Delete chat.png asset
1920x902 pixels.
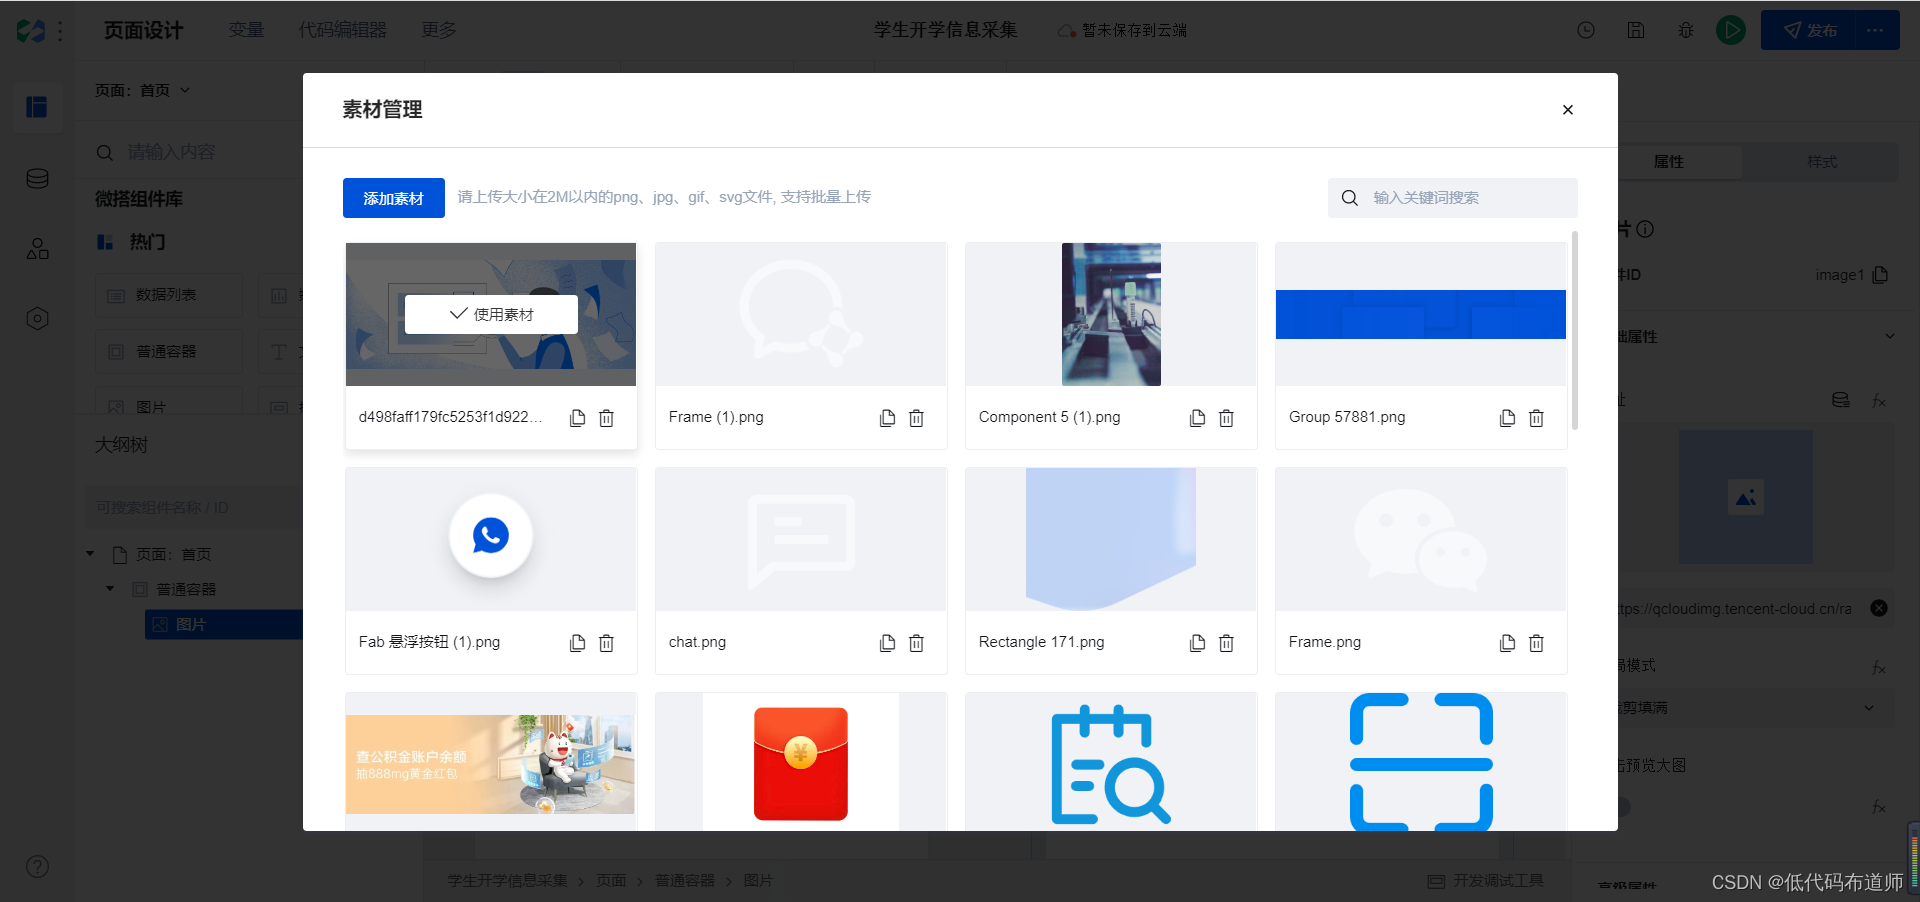[916, 643]
